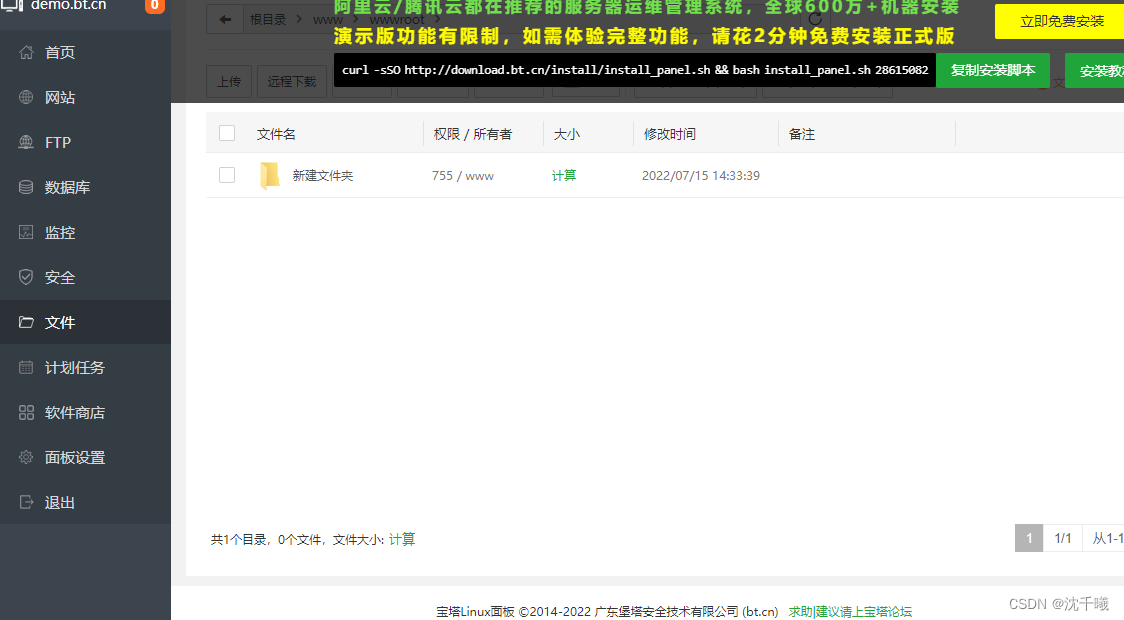Click FTP text label in sidebar
This screenshot has width=1124, height=620.
58,143
